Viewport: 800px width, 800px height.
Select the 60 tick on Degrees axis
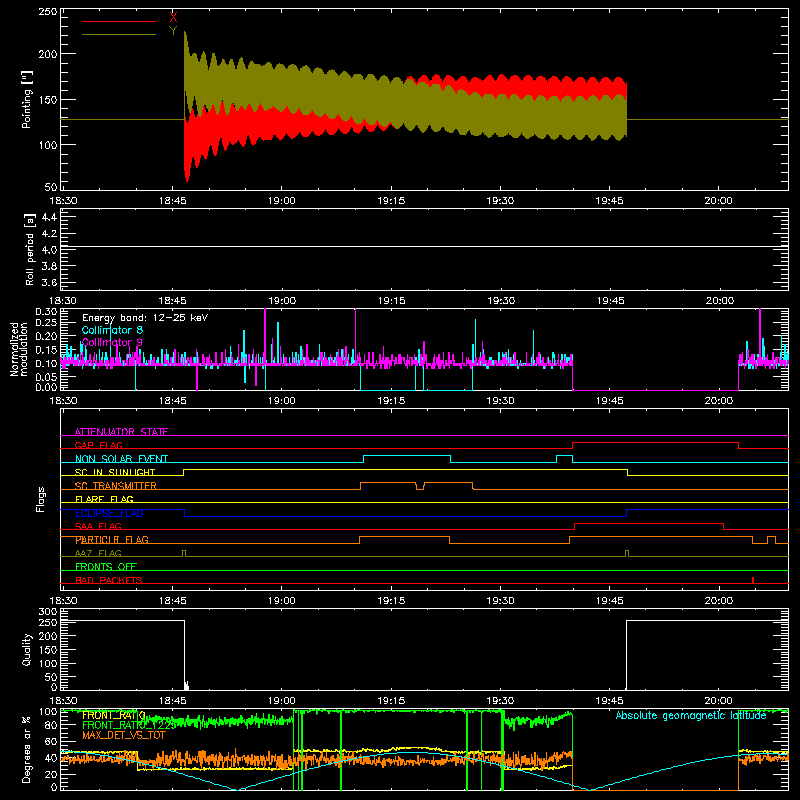[51, 742]
